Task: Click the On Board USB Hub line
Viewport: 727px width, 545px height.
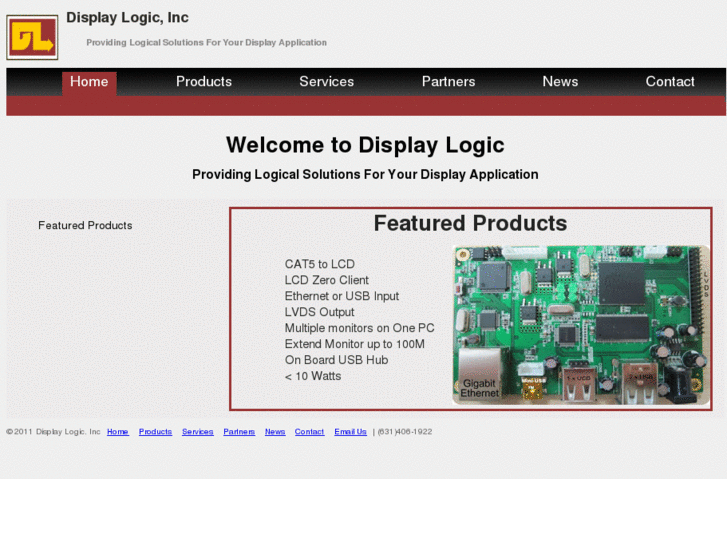Action: [336, 360]
